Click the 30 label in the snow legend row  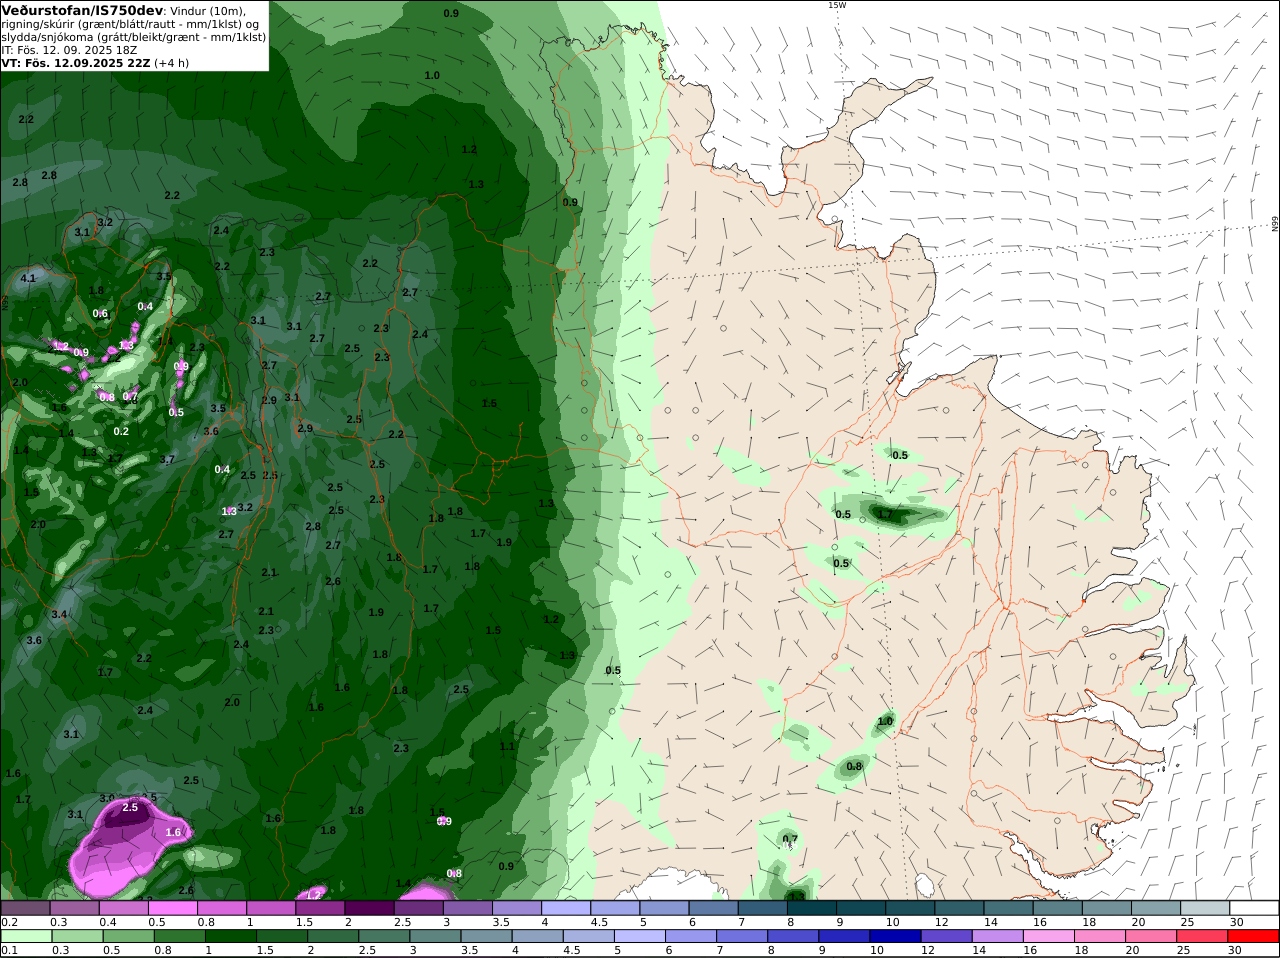pos(1236,922)
